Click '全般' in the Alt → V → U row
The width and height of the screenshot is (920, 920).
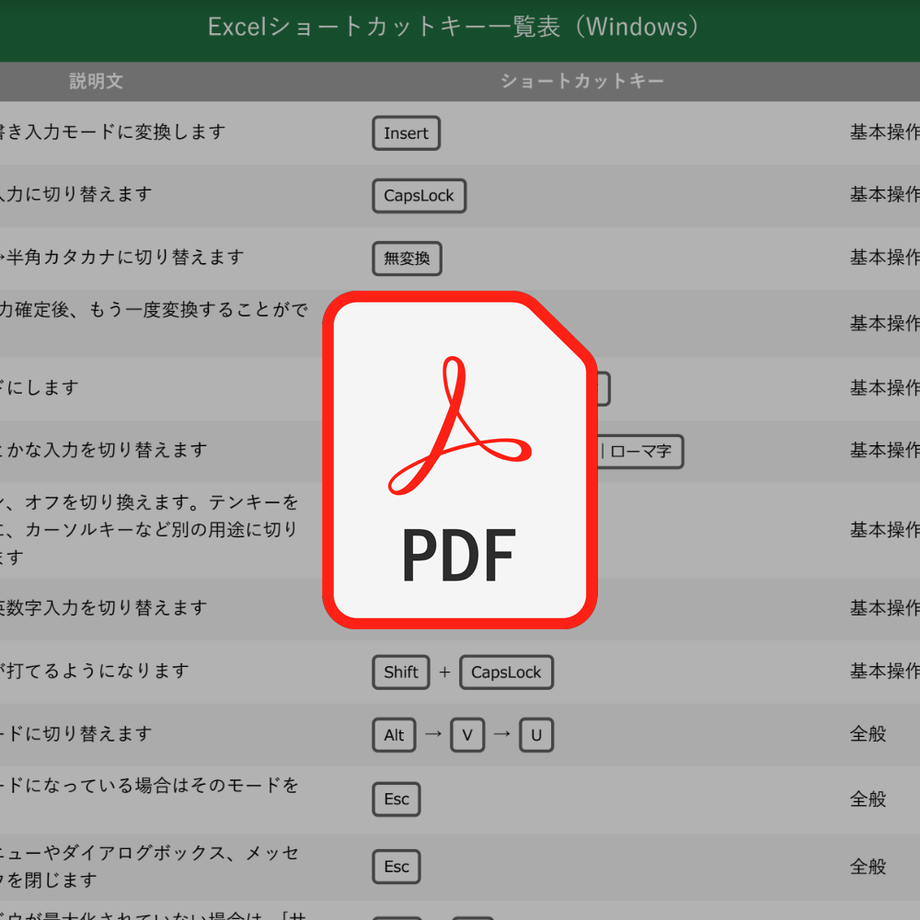(x=868, y=733)
